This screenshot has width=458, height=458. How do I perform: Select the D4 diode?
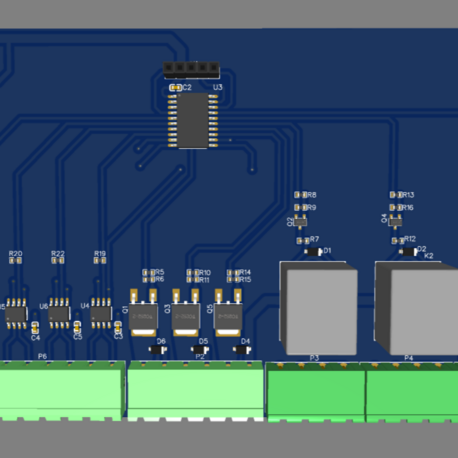point(242,350)
